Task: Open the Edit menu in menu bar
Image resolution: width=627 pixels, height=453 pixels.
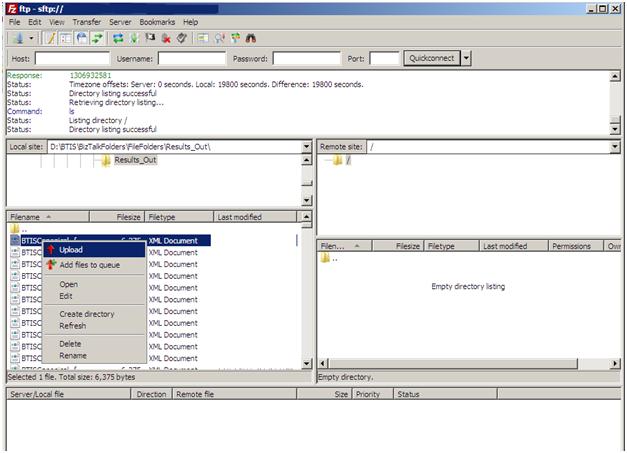Action: pos(35,22)
